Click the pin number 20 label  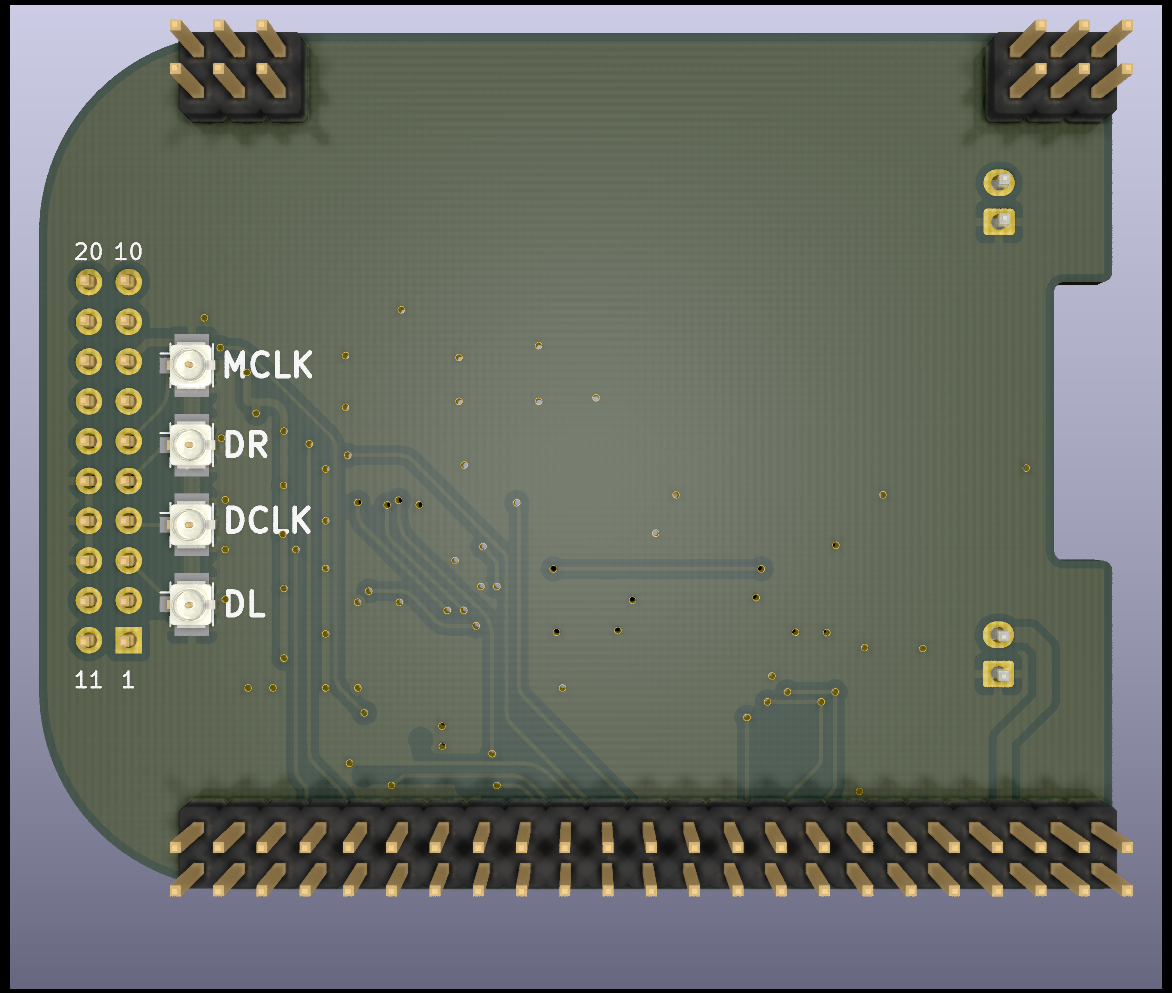click(x=88, y=252)
